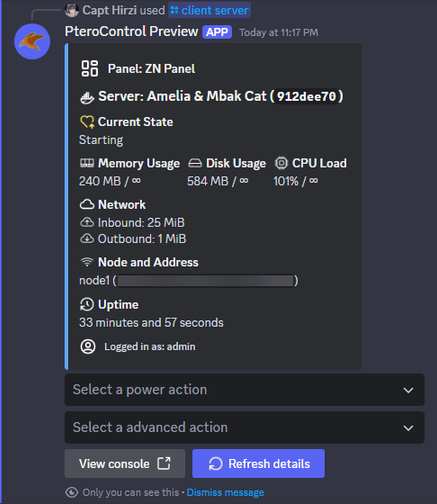This screenshot has height=504, width=437.
Task: Click the Memory Usage RAM icon
Action: (87, 163)
